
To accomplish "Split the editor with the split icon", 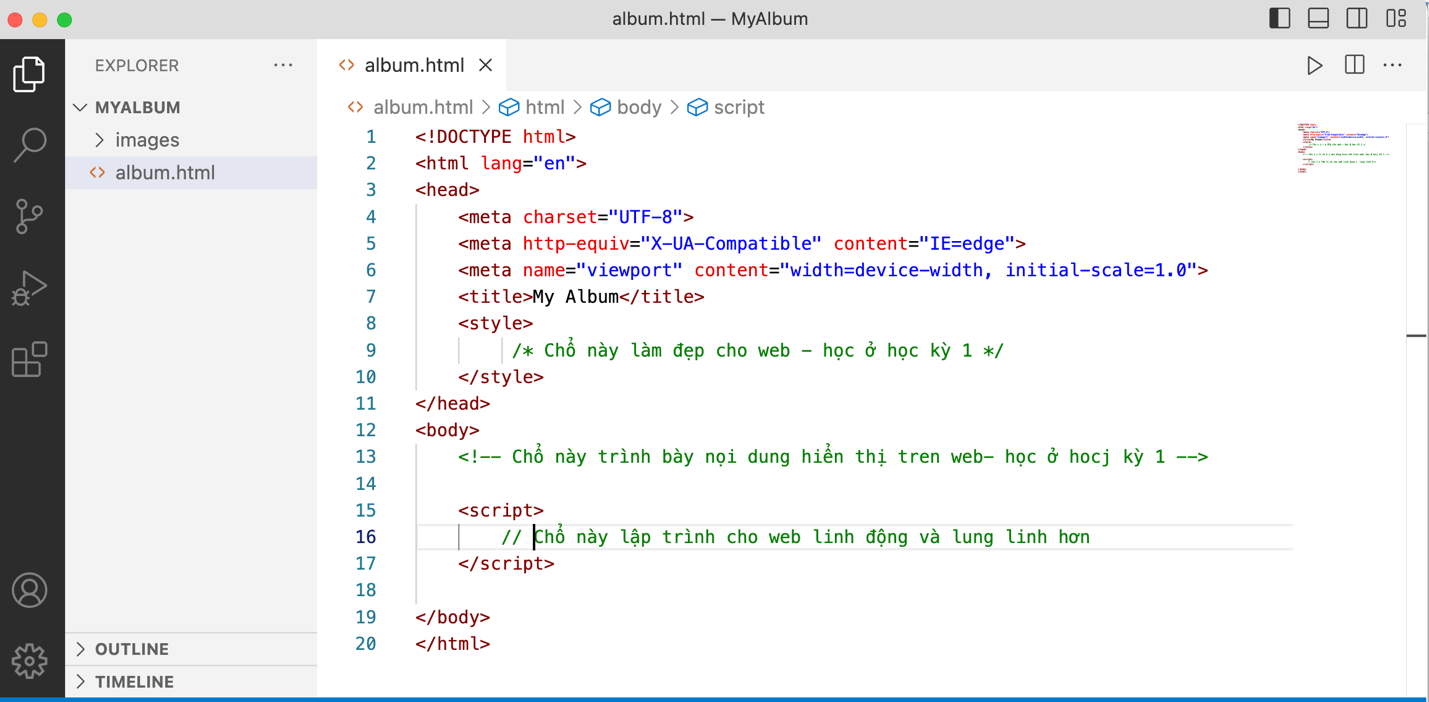I will [1354, 64].
